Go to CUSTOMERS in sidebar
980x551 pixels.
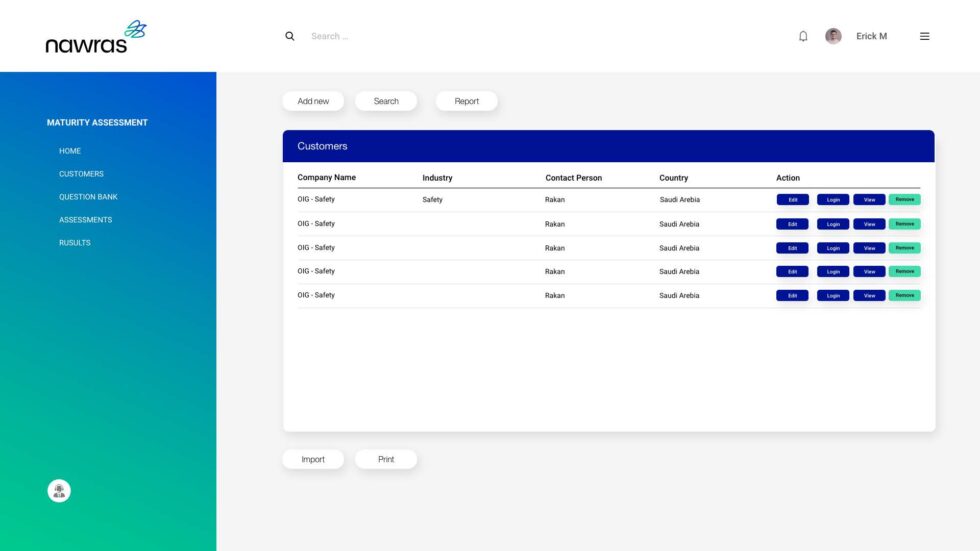81,174
